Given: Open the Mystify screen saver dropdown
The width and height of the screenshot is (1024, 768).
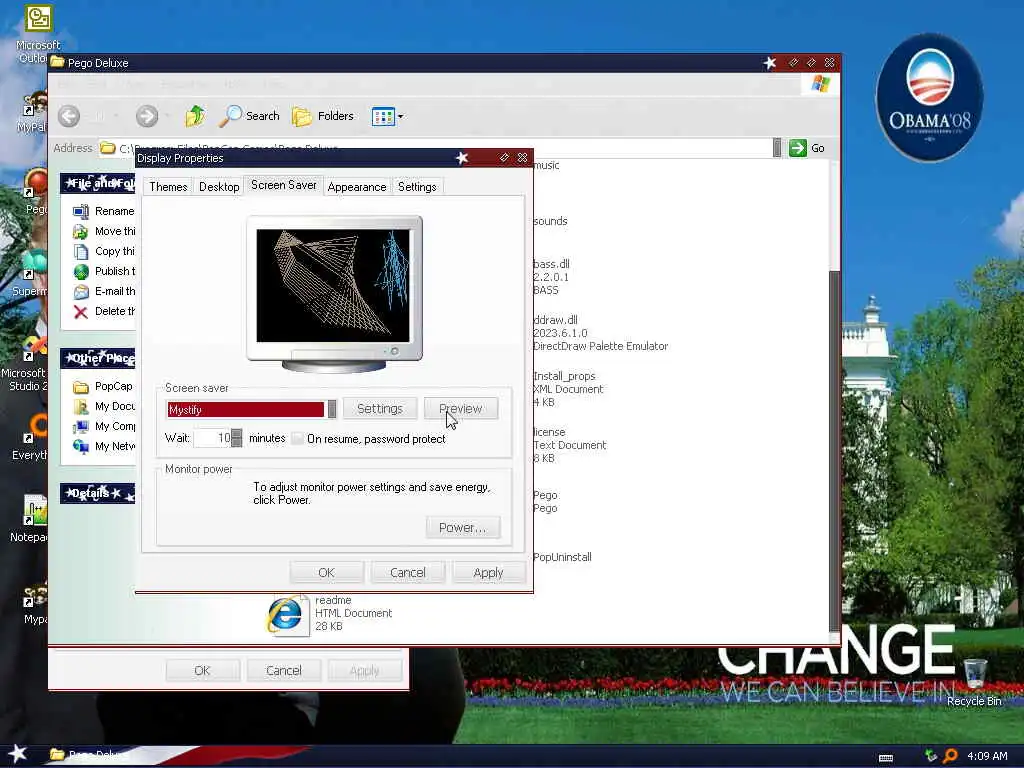Looking at the screenshot, I should pyautogui.click(x=332, y=409).
